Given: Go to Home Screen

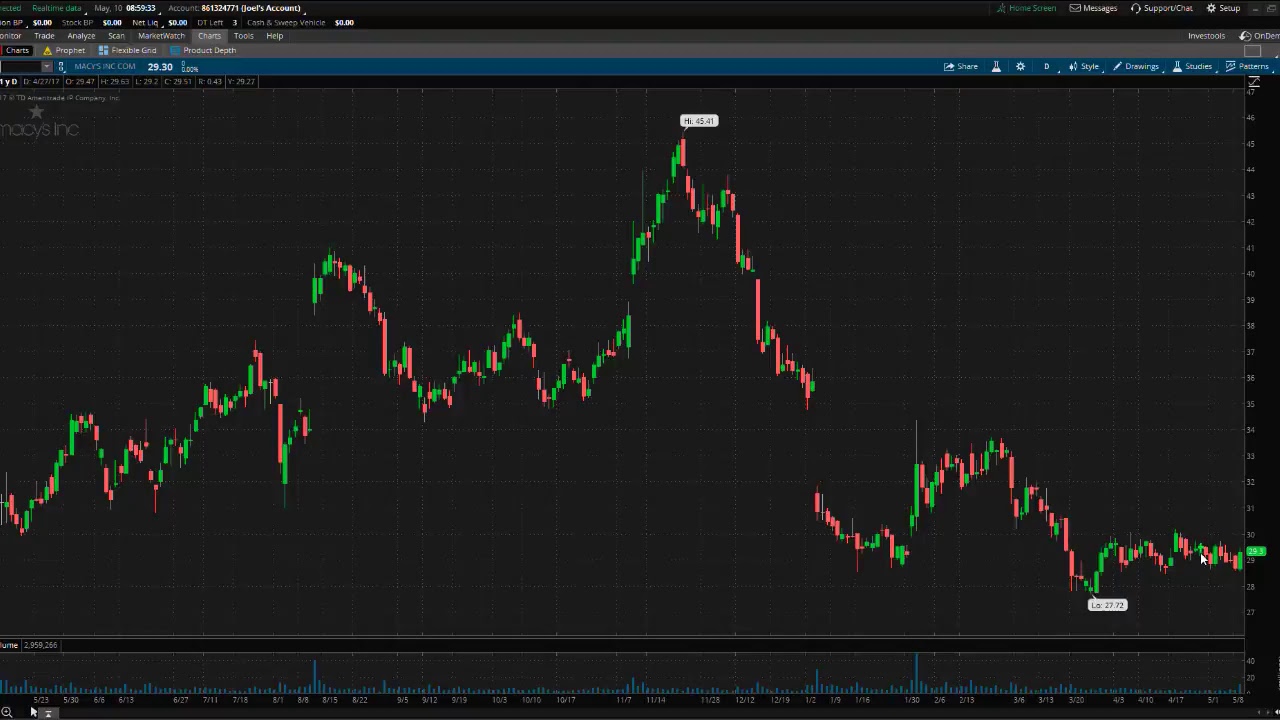Looking at the screenshot, I should click(1026, 8).
